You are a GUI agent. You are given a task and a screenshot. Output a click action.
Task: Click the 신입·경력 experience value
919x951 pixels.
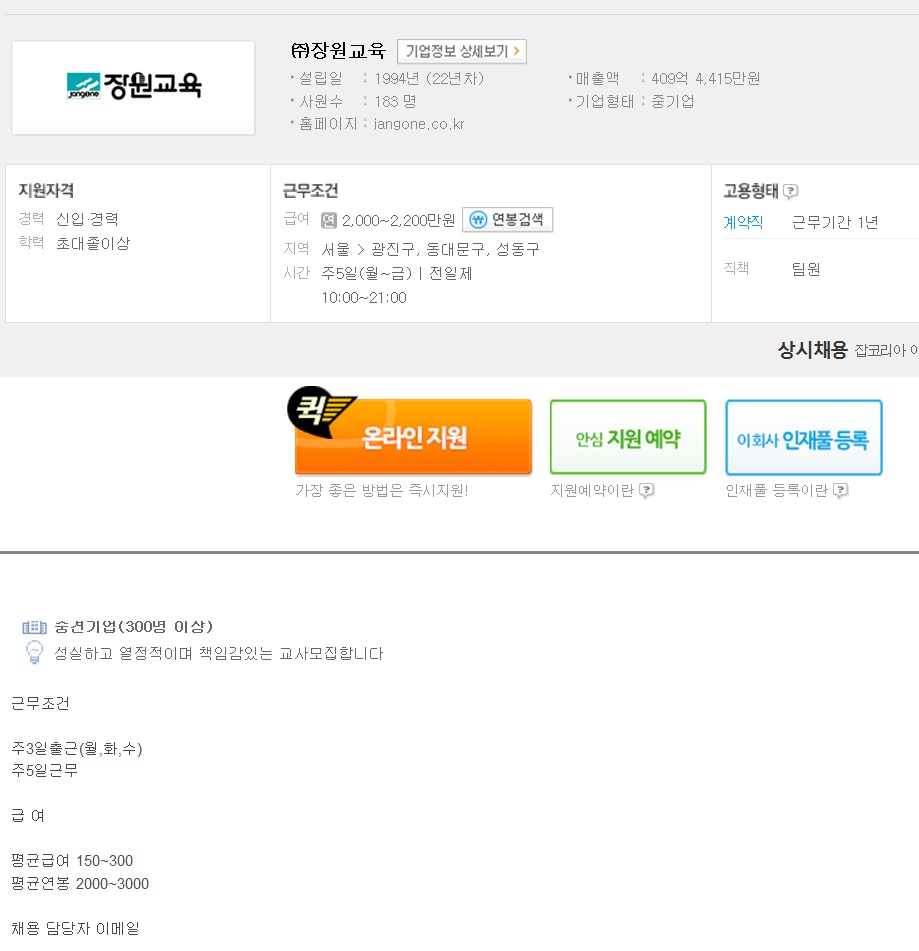tap(87, 219)
